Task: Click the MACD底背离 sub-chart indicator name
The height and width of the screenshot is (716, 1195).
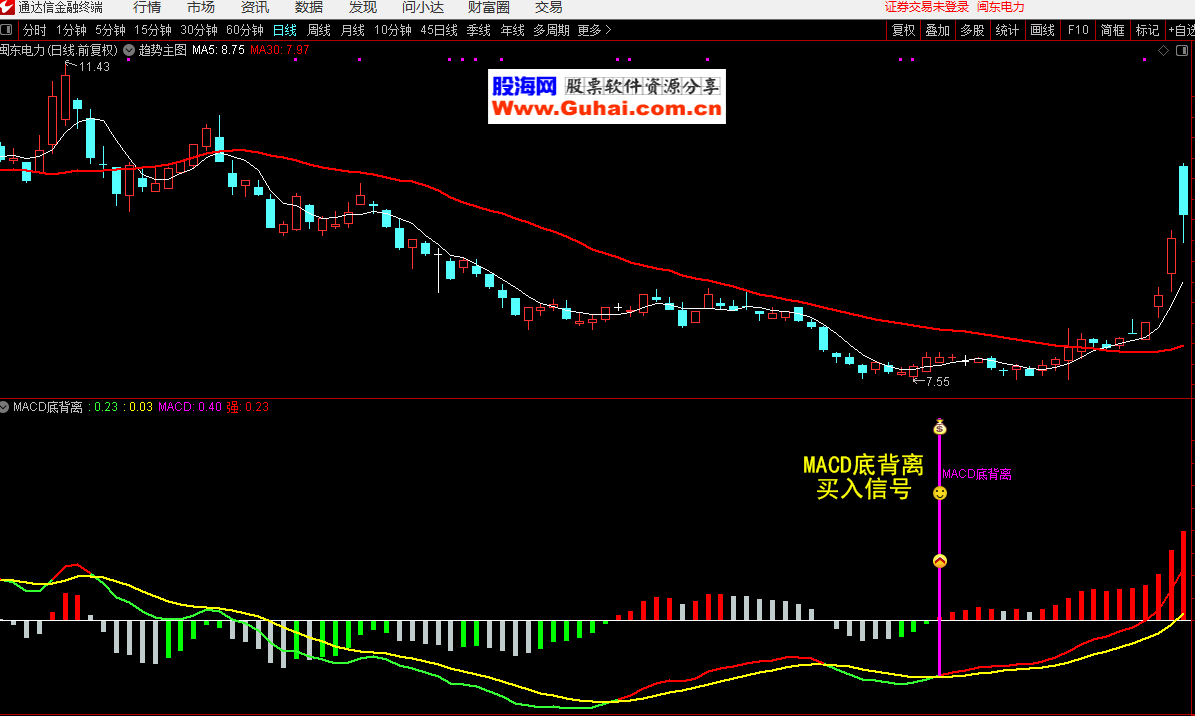Action: click(x=47, y=407)
